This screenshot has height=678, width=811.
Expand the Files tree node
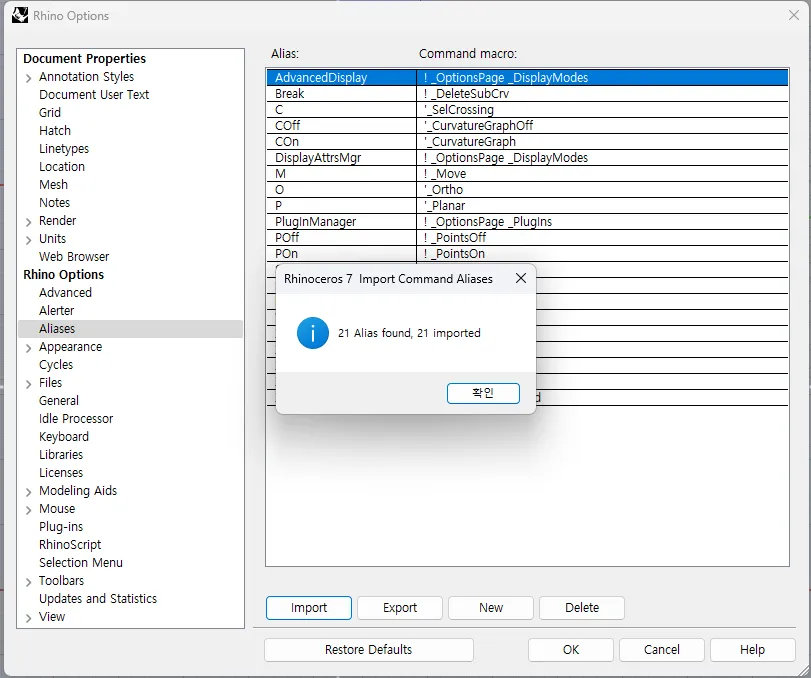coord(28,384)
